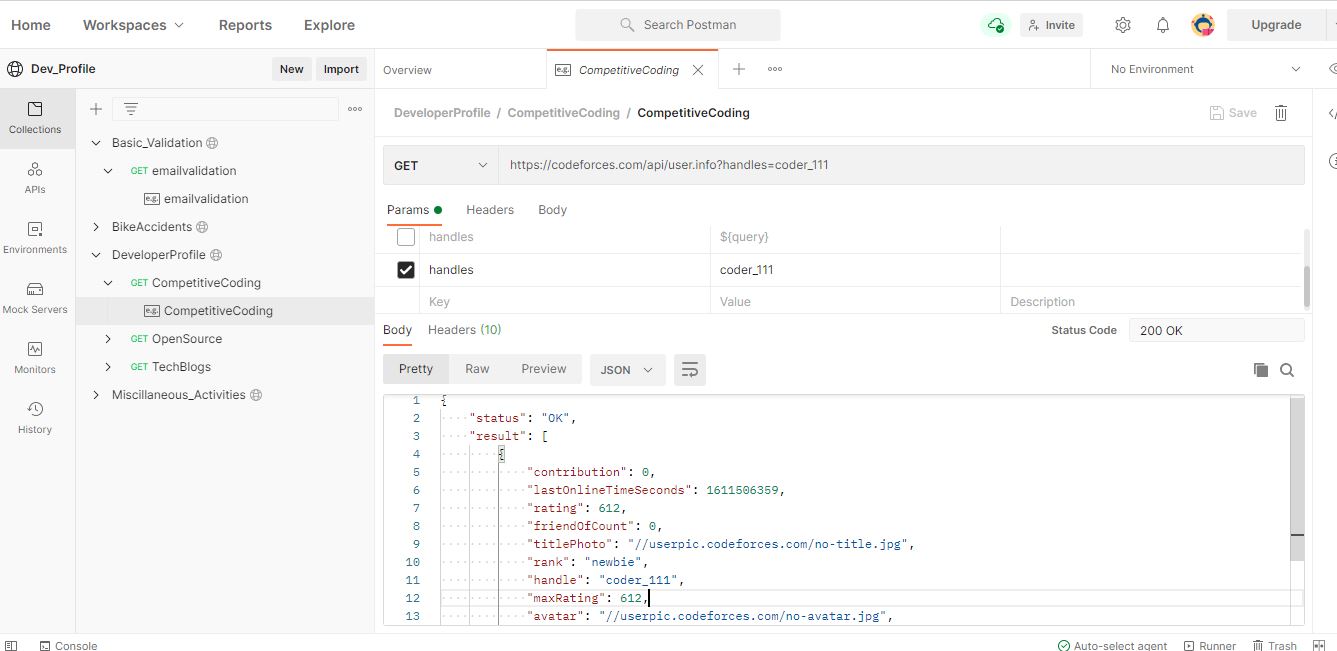Click the plus icon to create collection
The height and width of the screenshot is (651, 1337).
[x=96, y=109]
